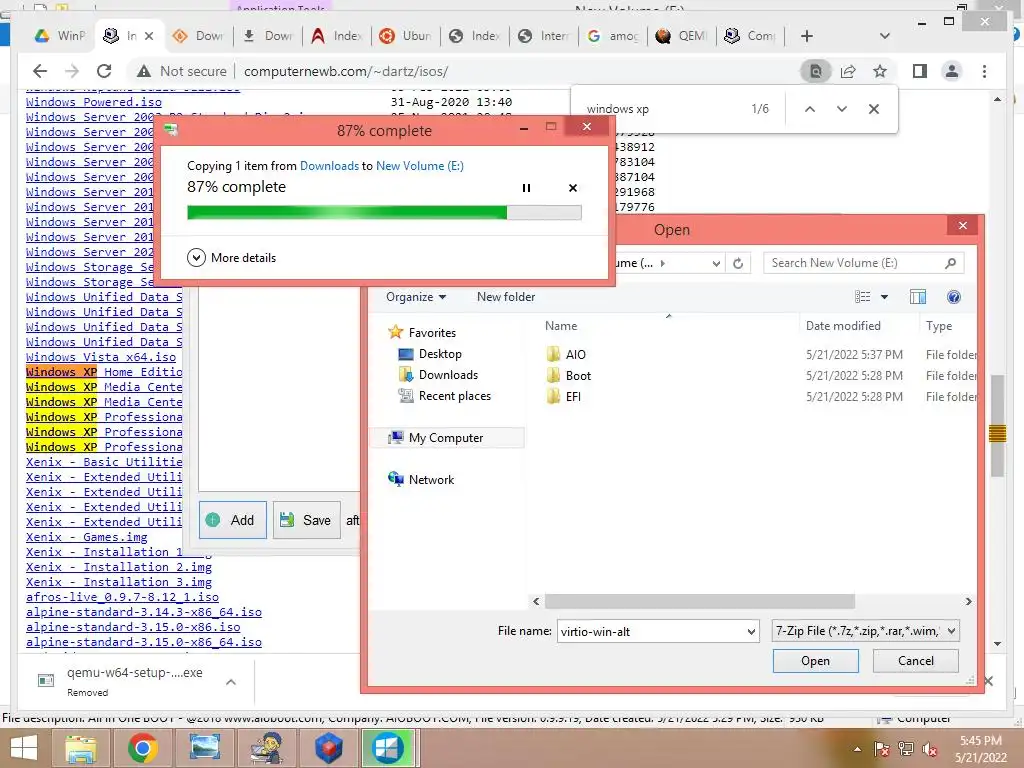Open a new Chrome tab
The height and width of the screenshot is (768, 1024).
tap(807, 36)
